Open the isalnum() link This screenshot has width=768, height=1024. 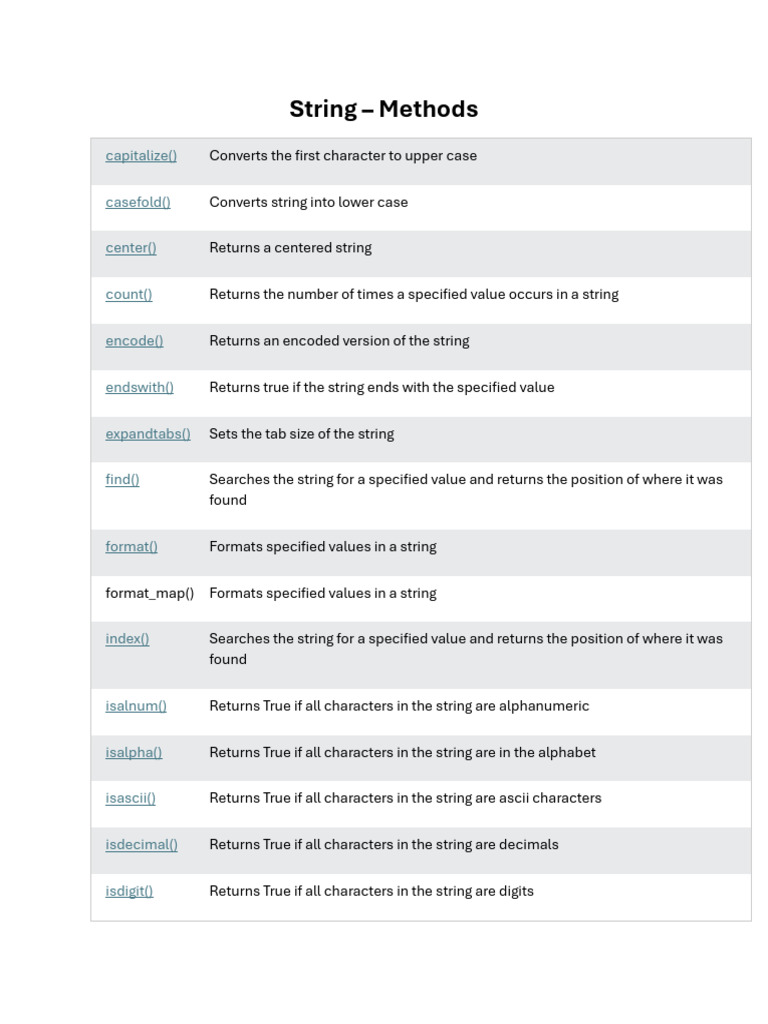136,706
